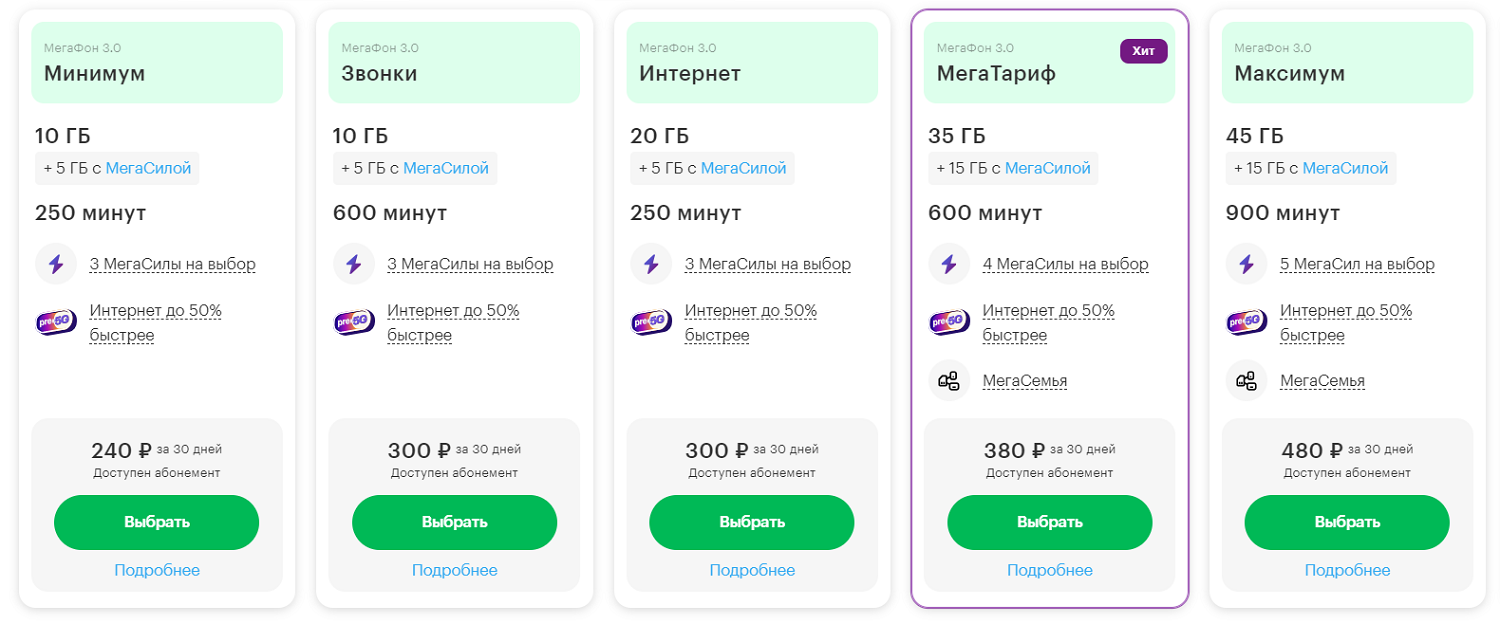Follow the МегаСилой link in the Максимум card
The image size is (1500, 624).
pyautogui.click(x=1345, y=168)
